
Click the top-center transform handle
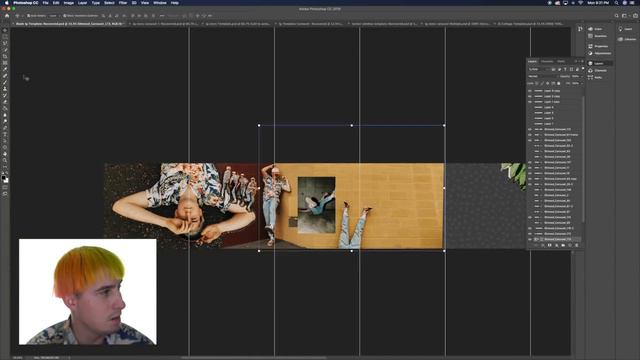[x=352, y=125]
